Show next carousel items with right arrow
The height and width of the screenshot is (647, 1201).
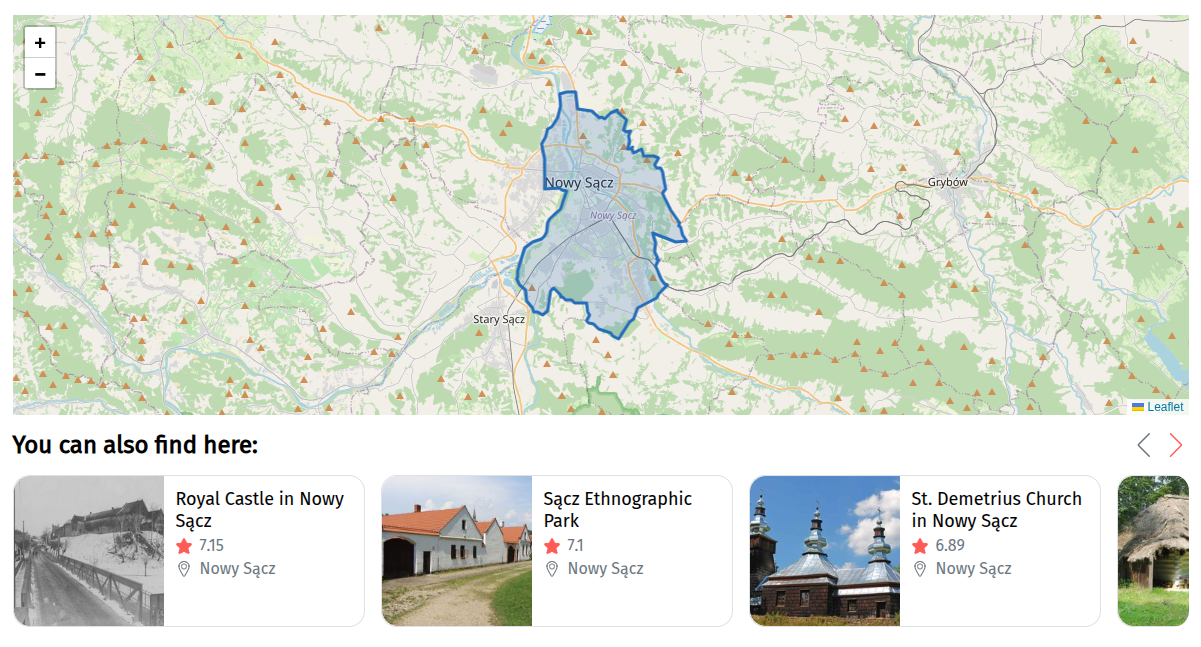pyautogui.click(x=1175, y=445)
